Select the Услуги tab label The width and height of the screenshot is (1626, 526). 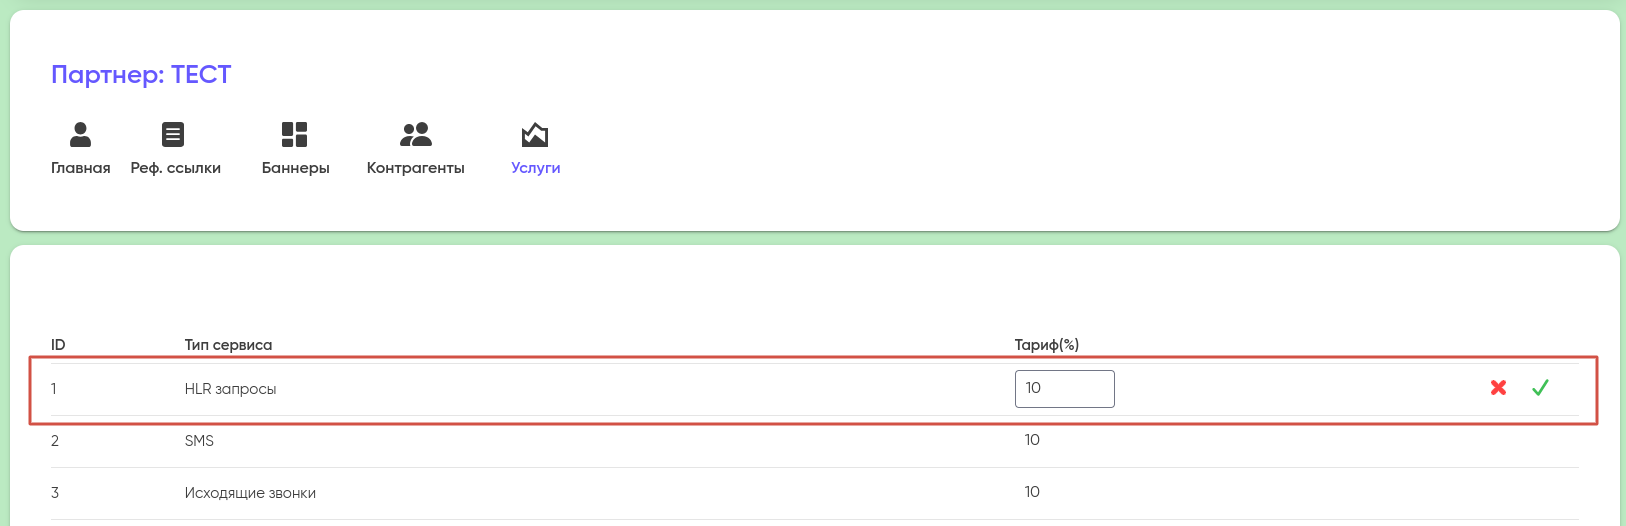click(536, 168)
